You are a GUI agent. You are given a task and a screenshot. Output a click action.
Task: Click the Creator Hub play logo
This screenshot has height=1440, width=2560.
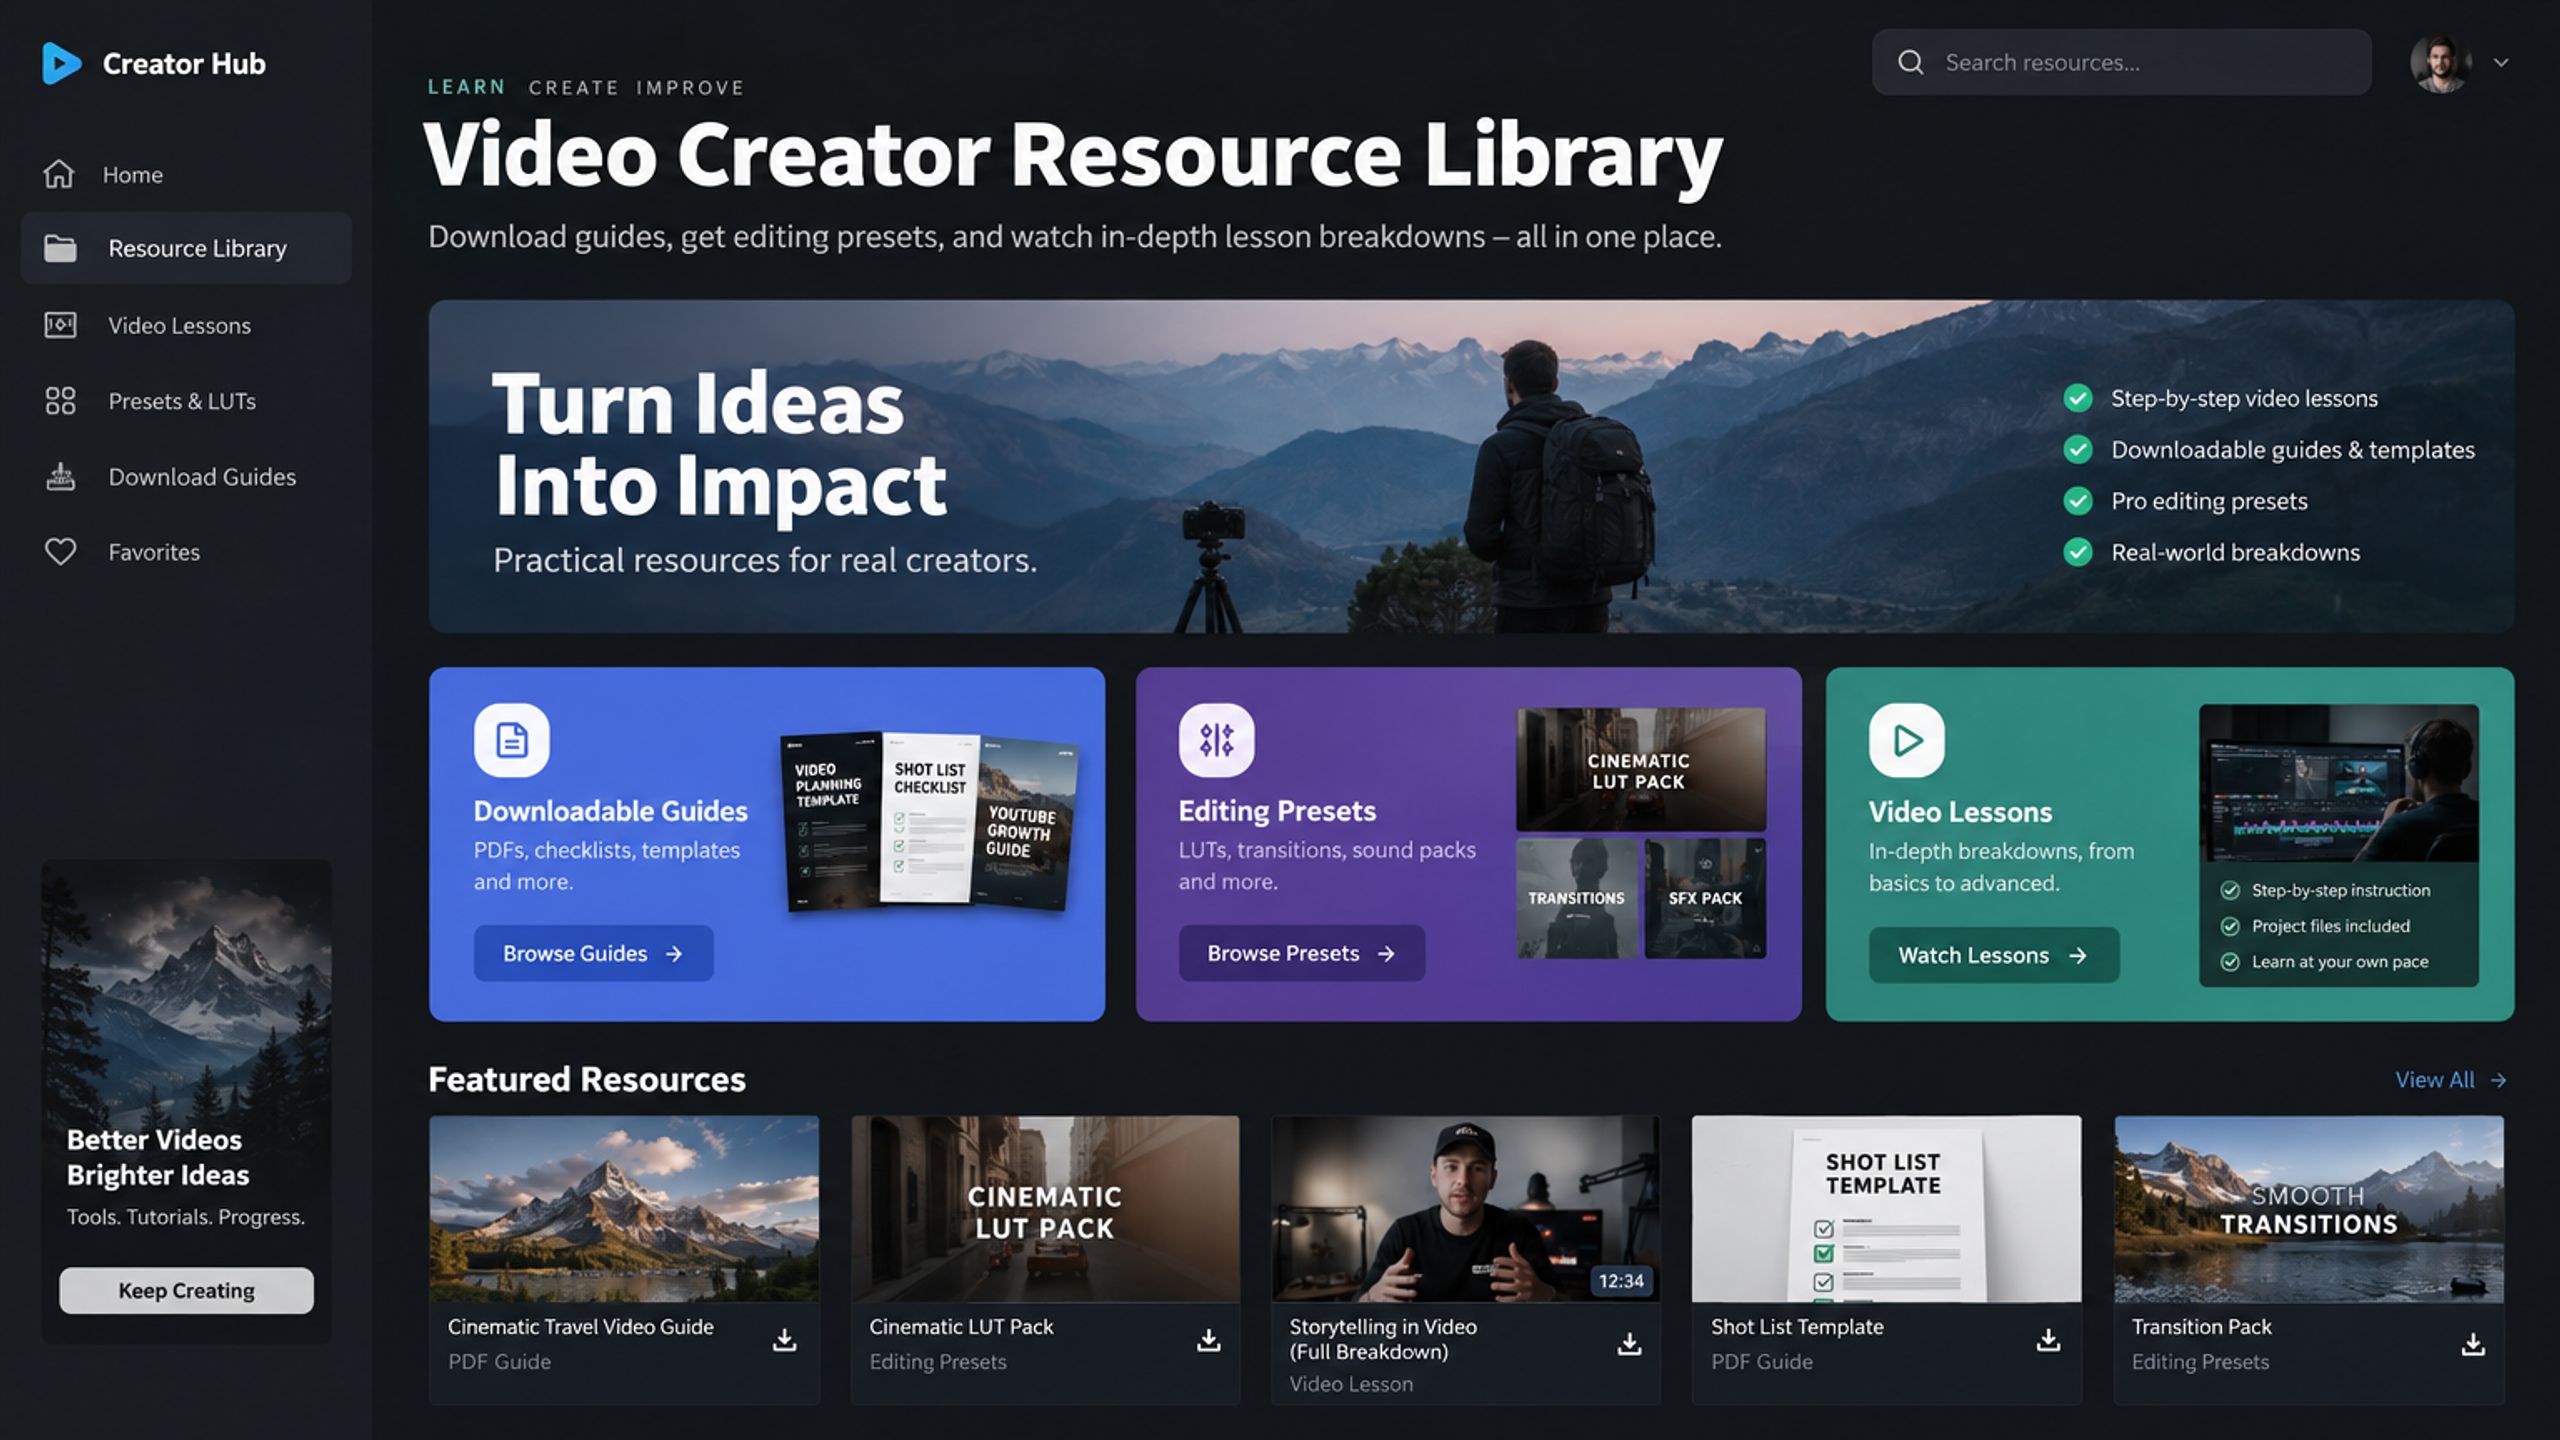point(61,63)
